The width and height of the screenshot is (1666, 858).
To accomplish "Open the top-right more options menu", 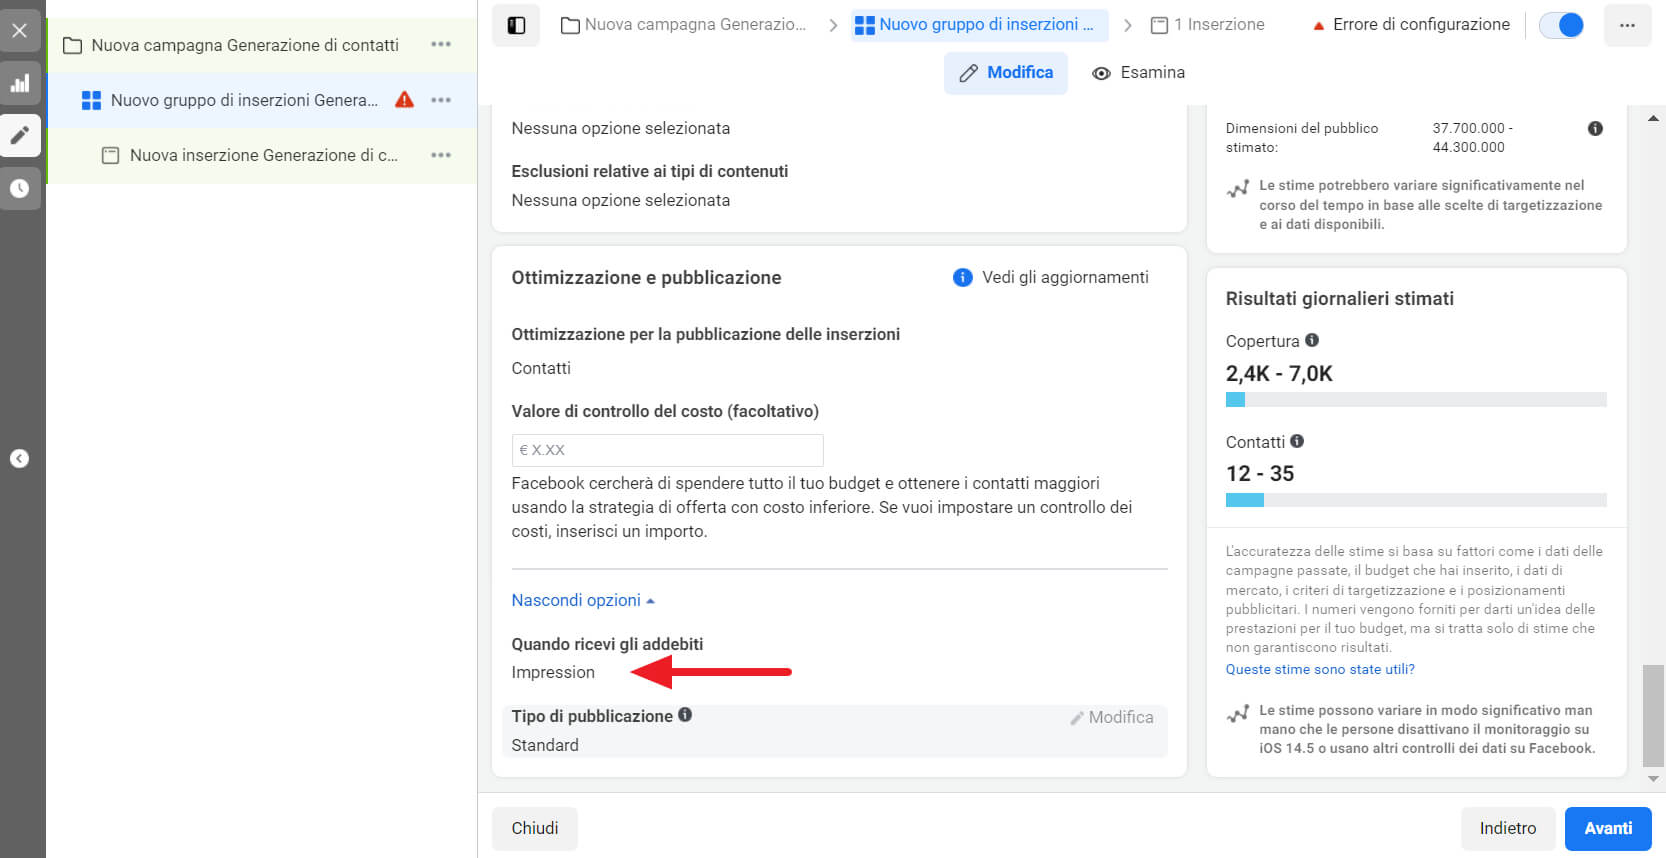I will coord(1627,25).
